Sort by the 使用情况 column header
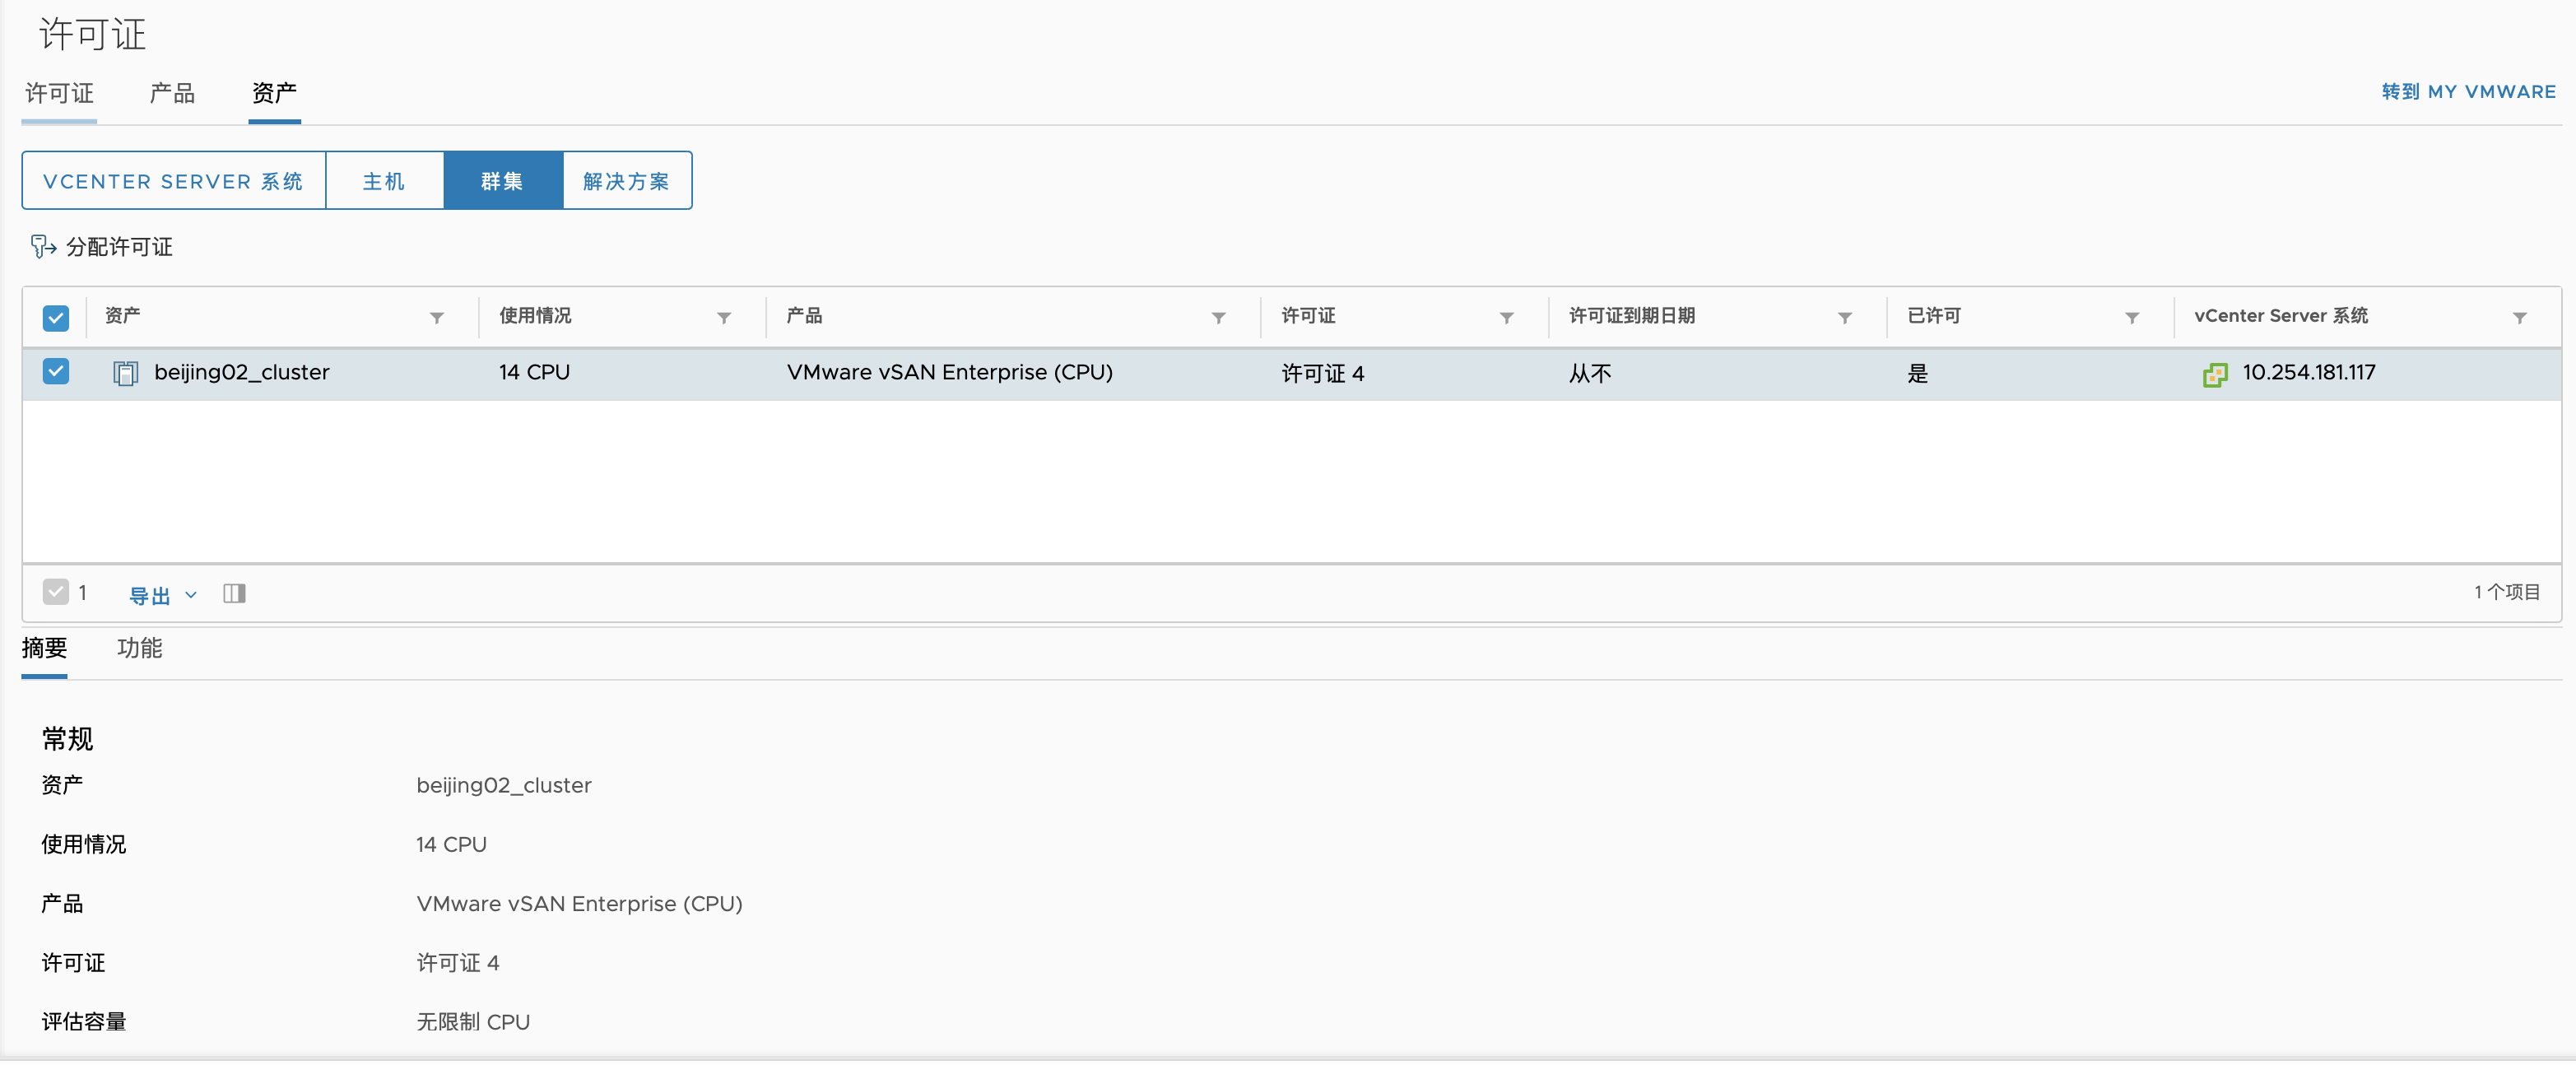Screen dimensions: 2576x1065 coord(535,316)
